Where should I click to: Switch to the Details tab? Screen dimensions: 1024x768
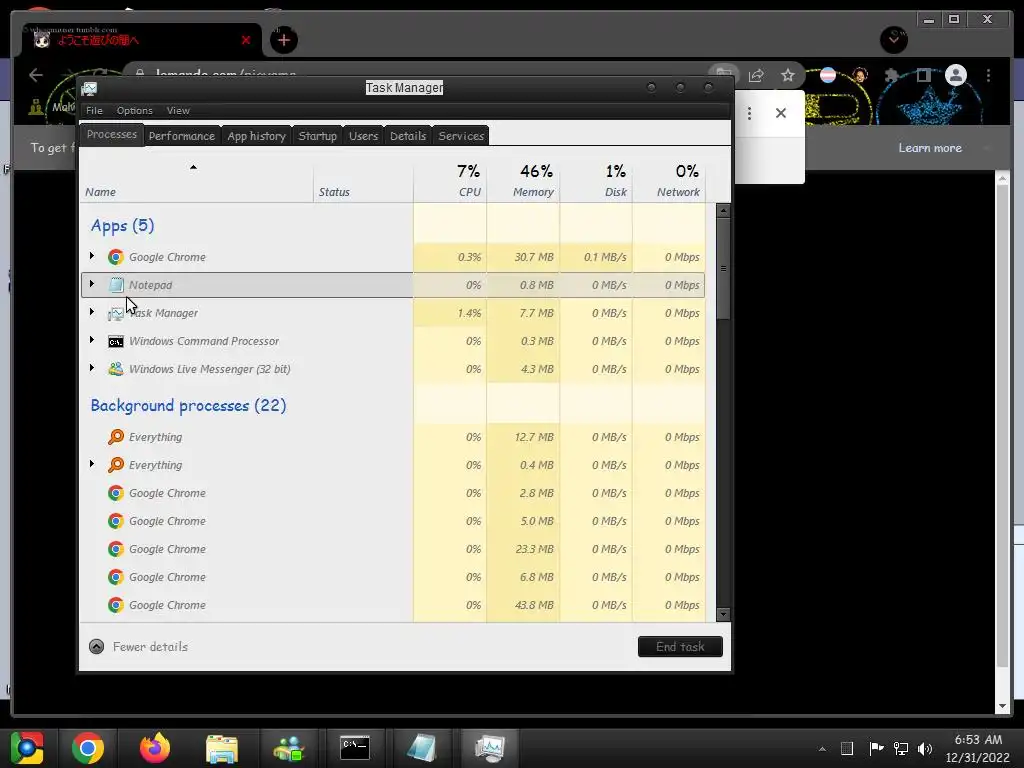coord(408,136)
